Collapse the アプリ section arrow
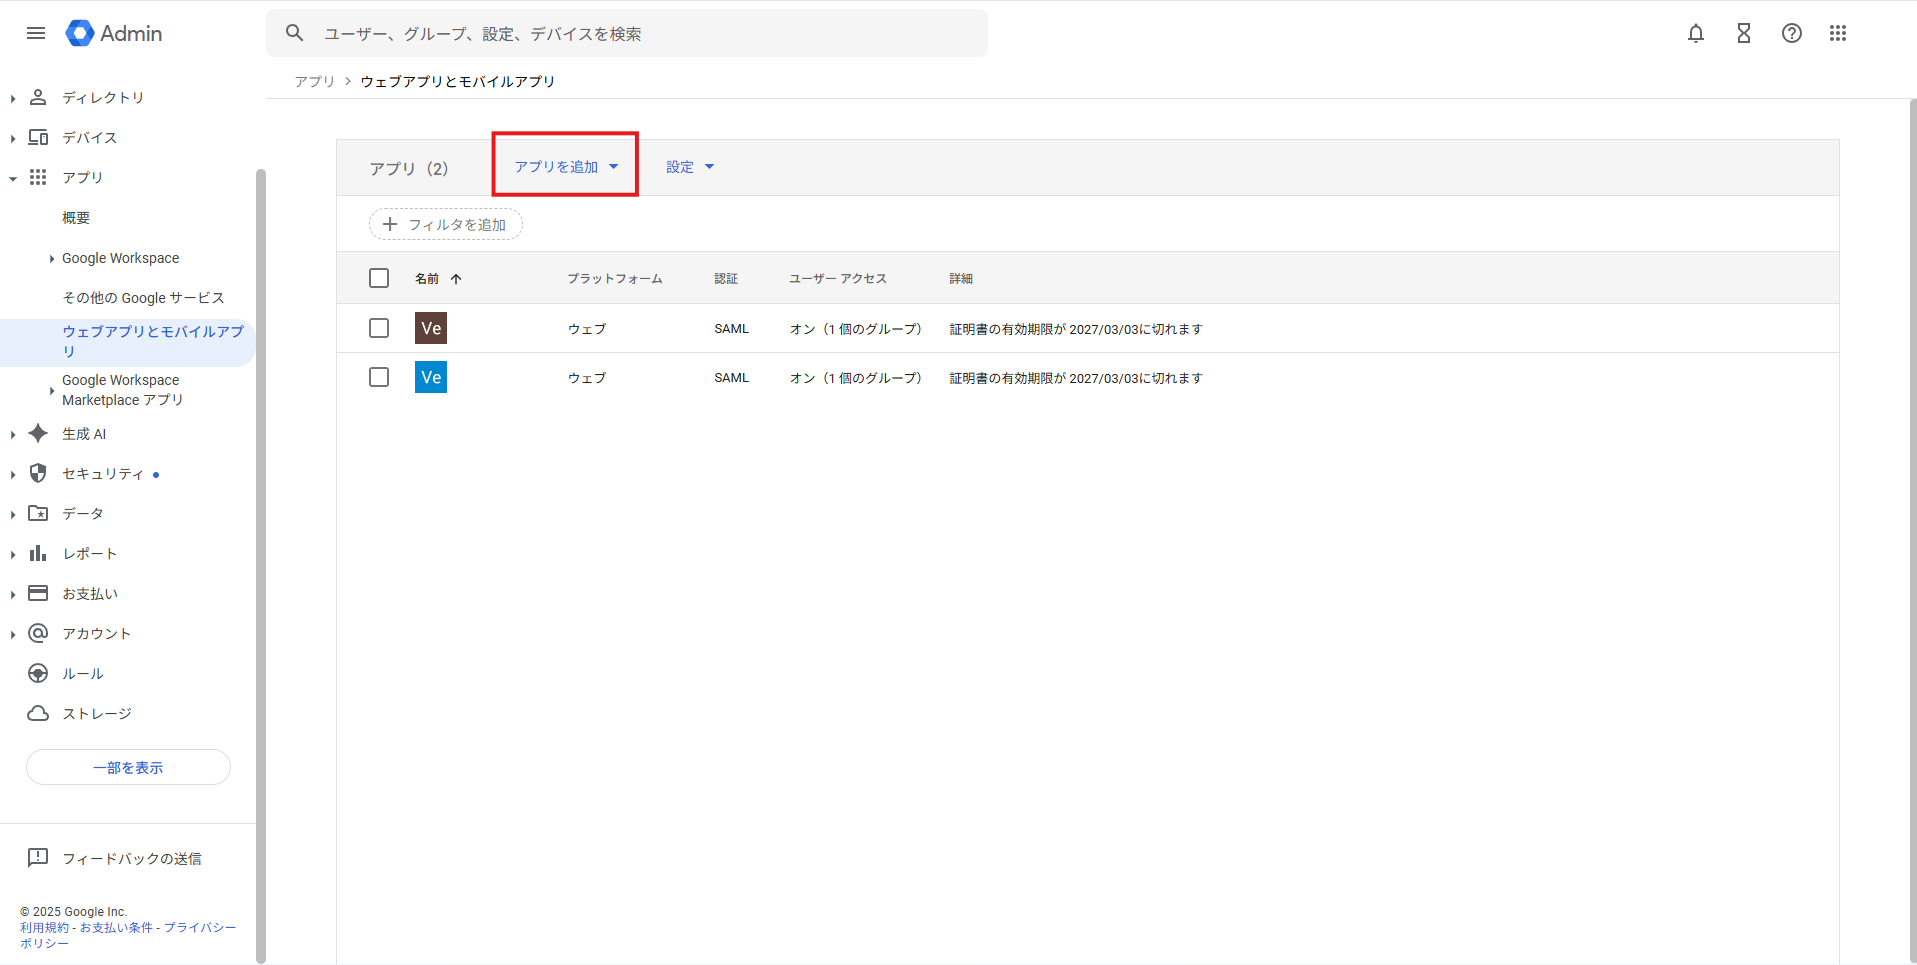The width and height of the screenshot is (1917, 965). coord(13,178)
